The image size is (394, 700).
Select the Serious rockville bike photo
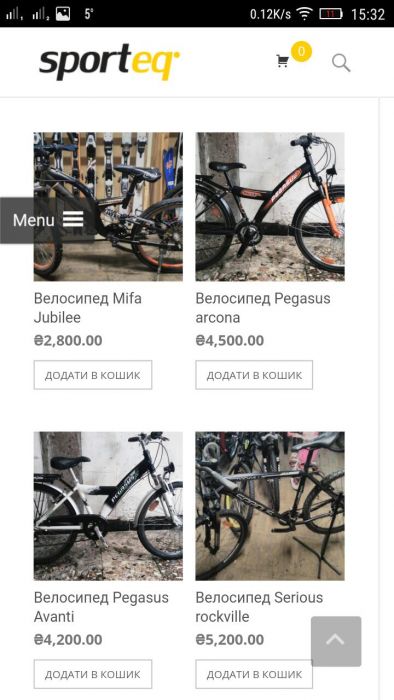[270, 506]
